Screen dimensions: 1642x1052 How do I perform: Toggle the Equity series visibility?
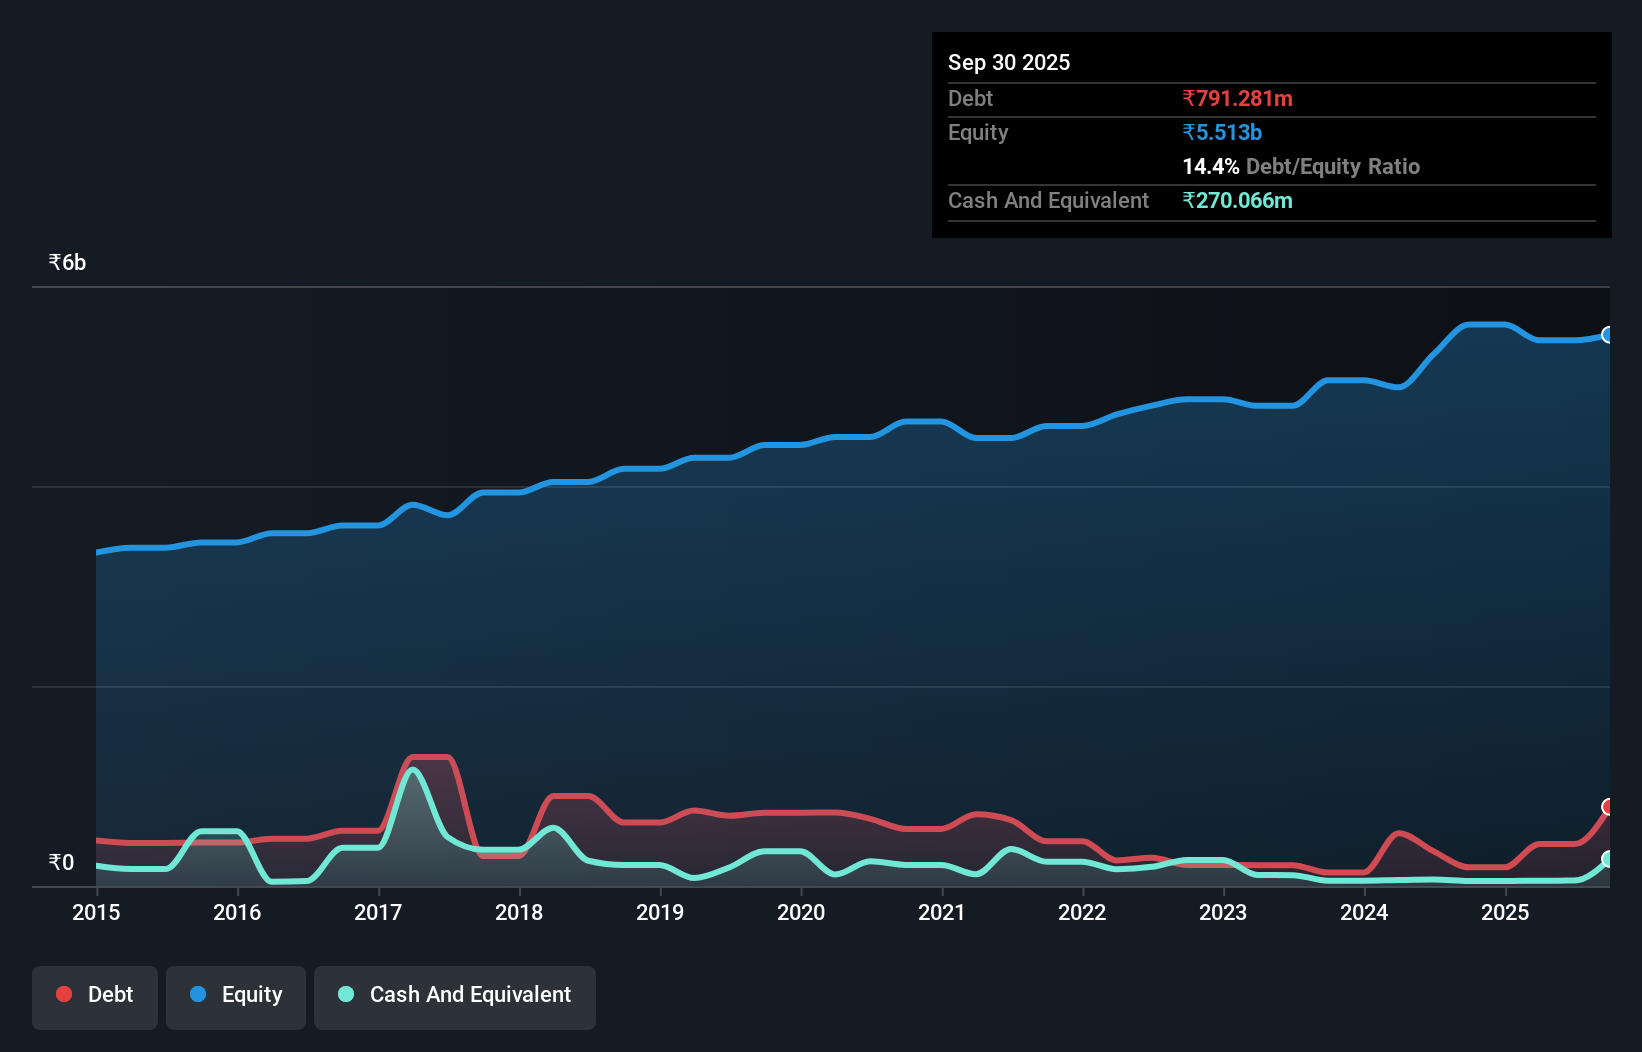[x=235, y=994]
